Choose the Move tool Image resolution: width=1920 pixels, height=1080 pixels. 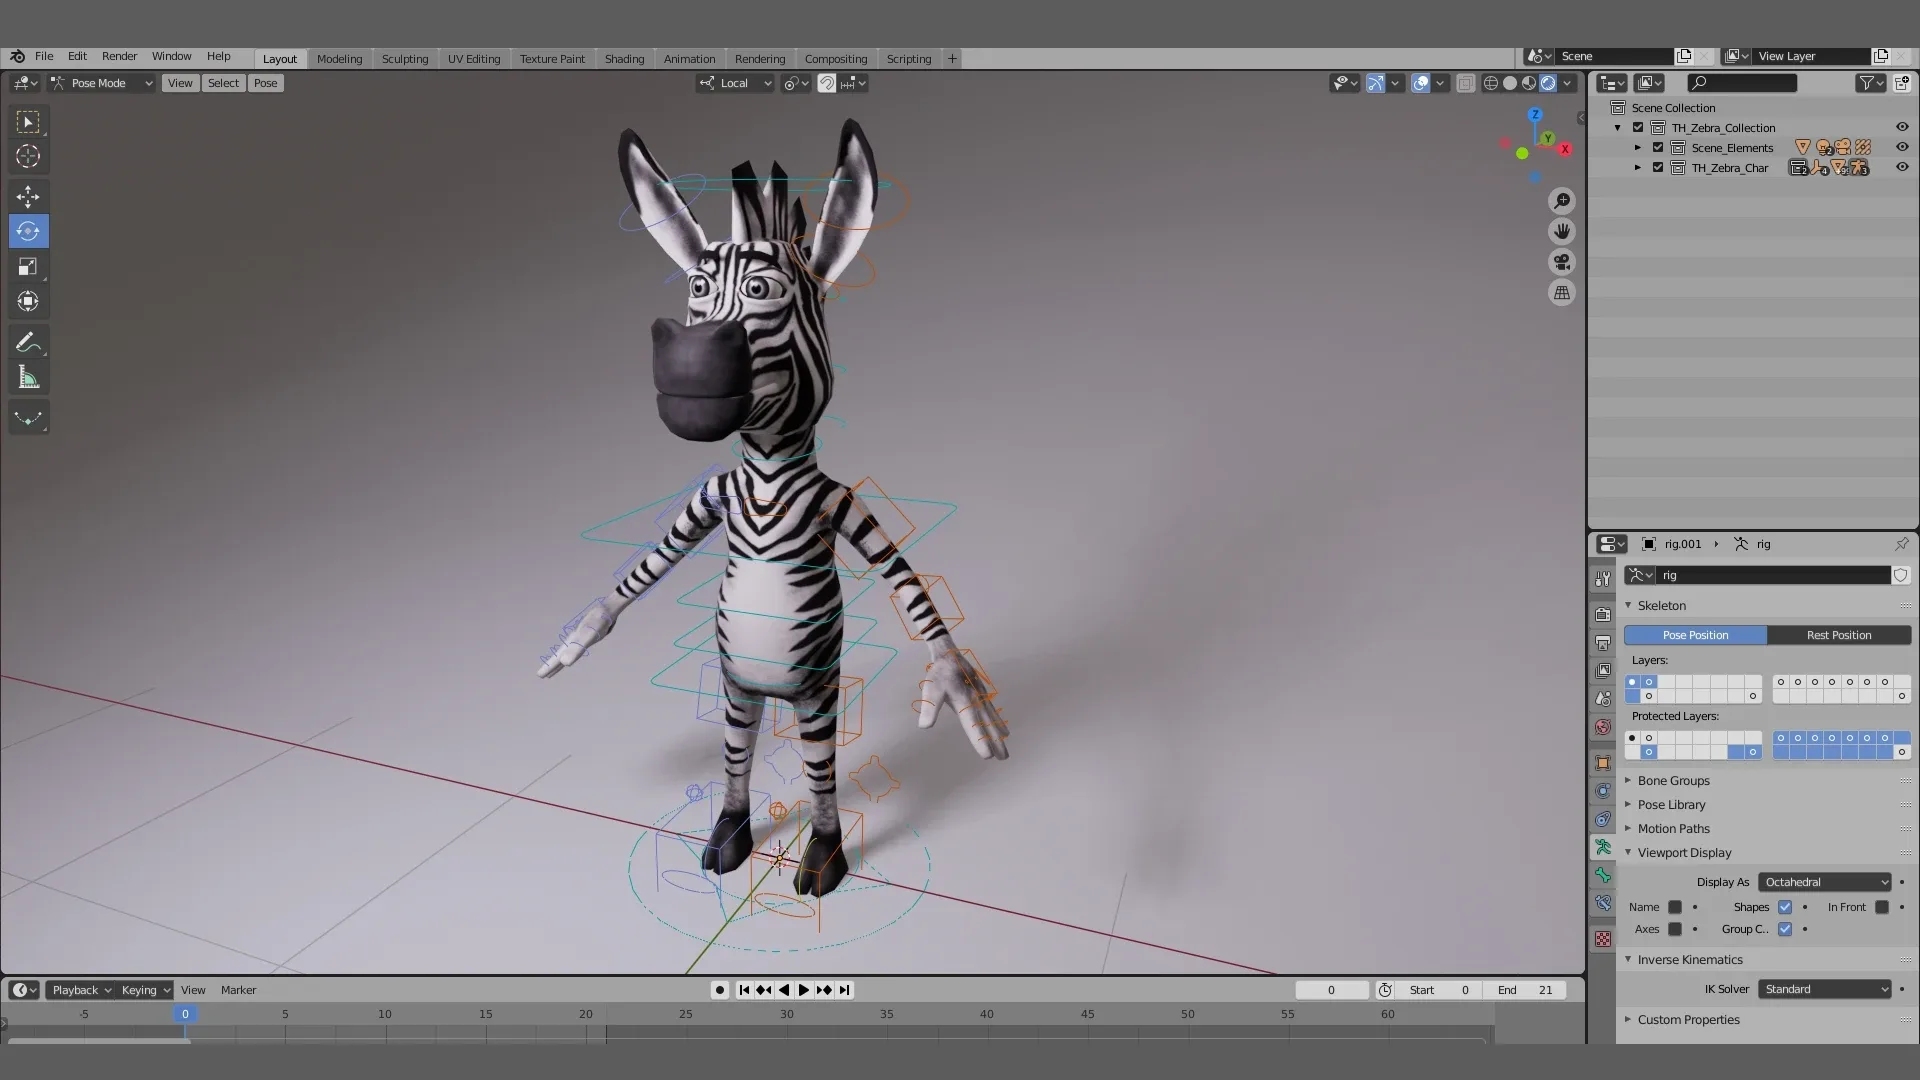pos(28,197)
